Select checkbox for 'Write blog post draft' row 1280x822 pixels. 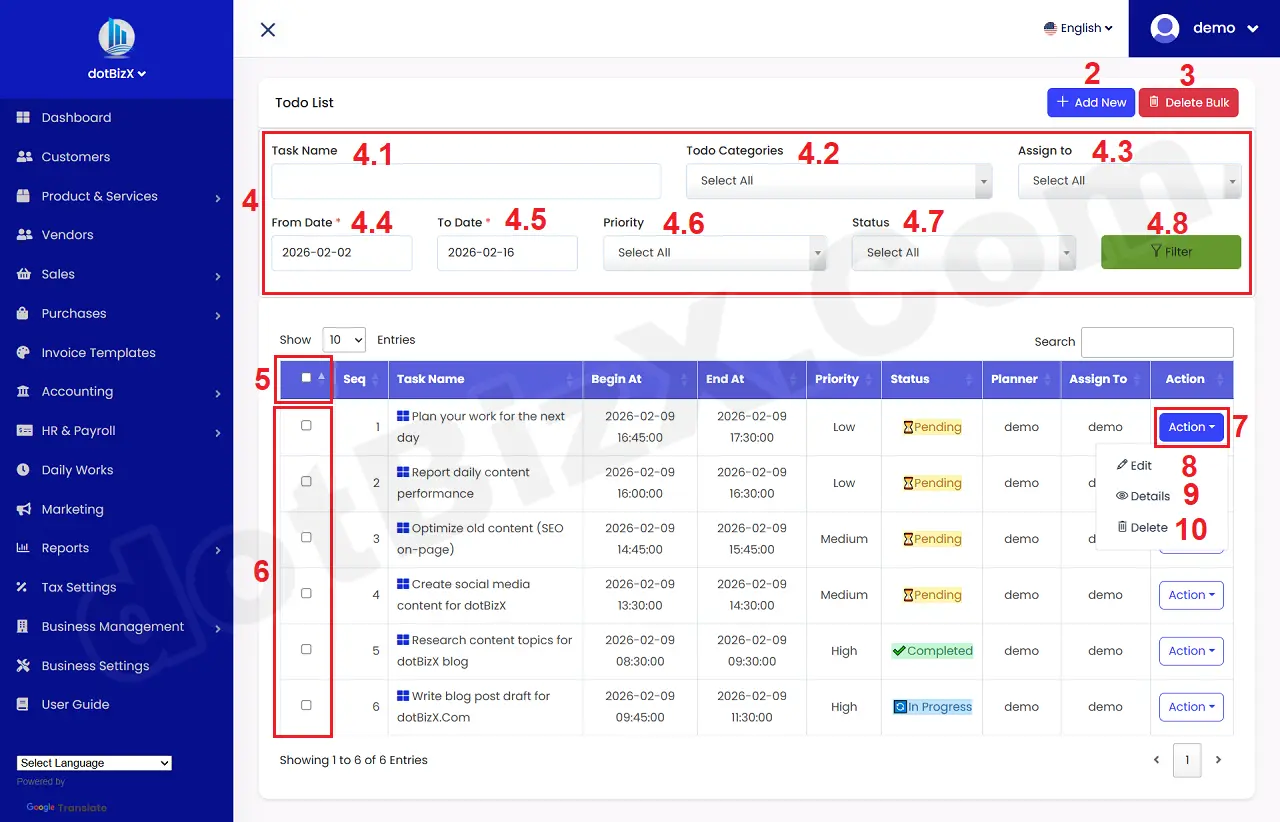click(x=306, y=706)
